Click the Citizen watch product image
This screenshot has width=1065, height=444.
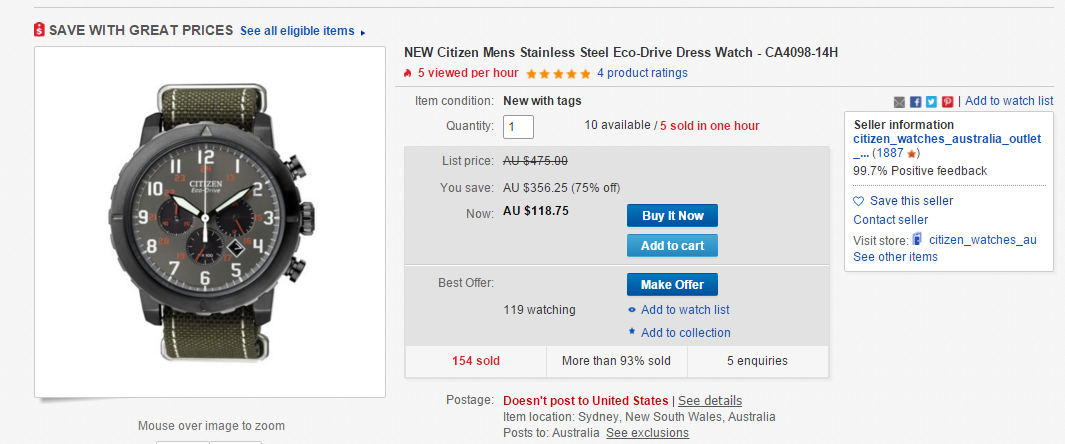[210, 222]
